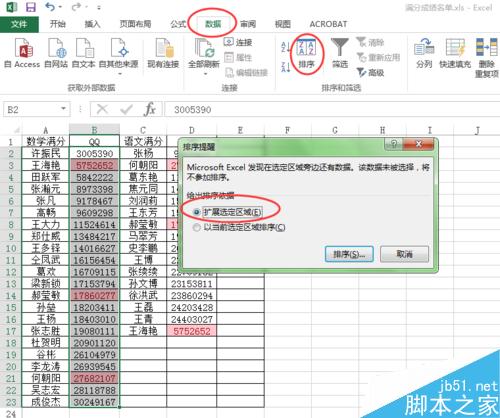The image size is (500, 418).
Task: Sort descending Z to A icon
Action: (x=286, y=67)
